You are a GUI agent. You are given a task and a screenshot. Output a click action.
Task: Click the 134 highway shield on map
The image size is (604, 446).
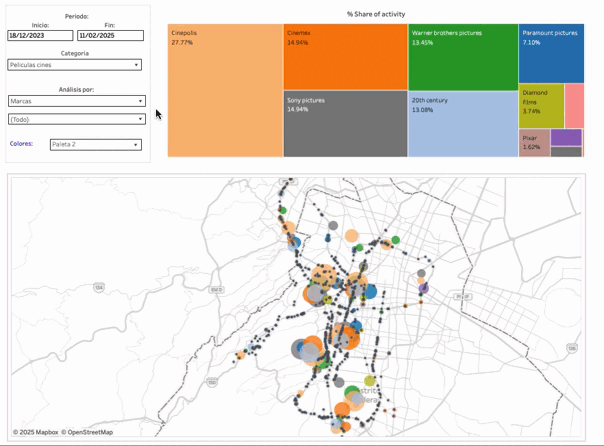point(99,287)
